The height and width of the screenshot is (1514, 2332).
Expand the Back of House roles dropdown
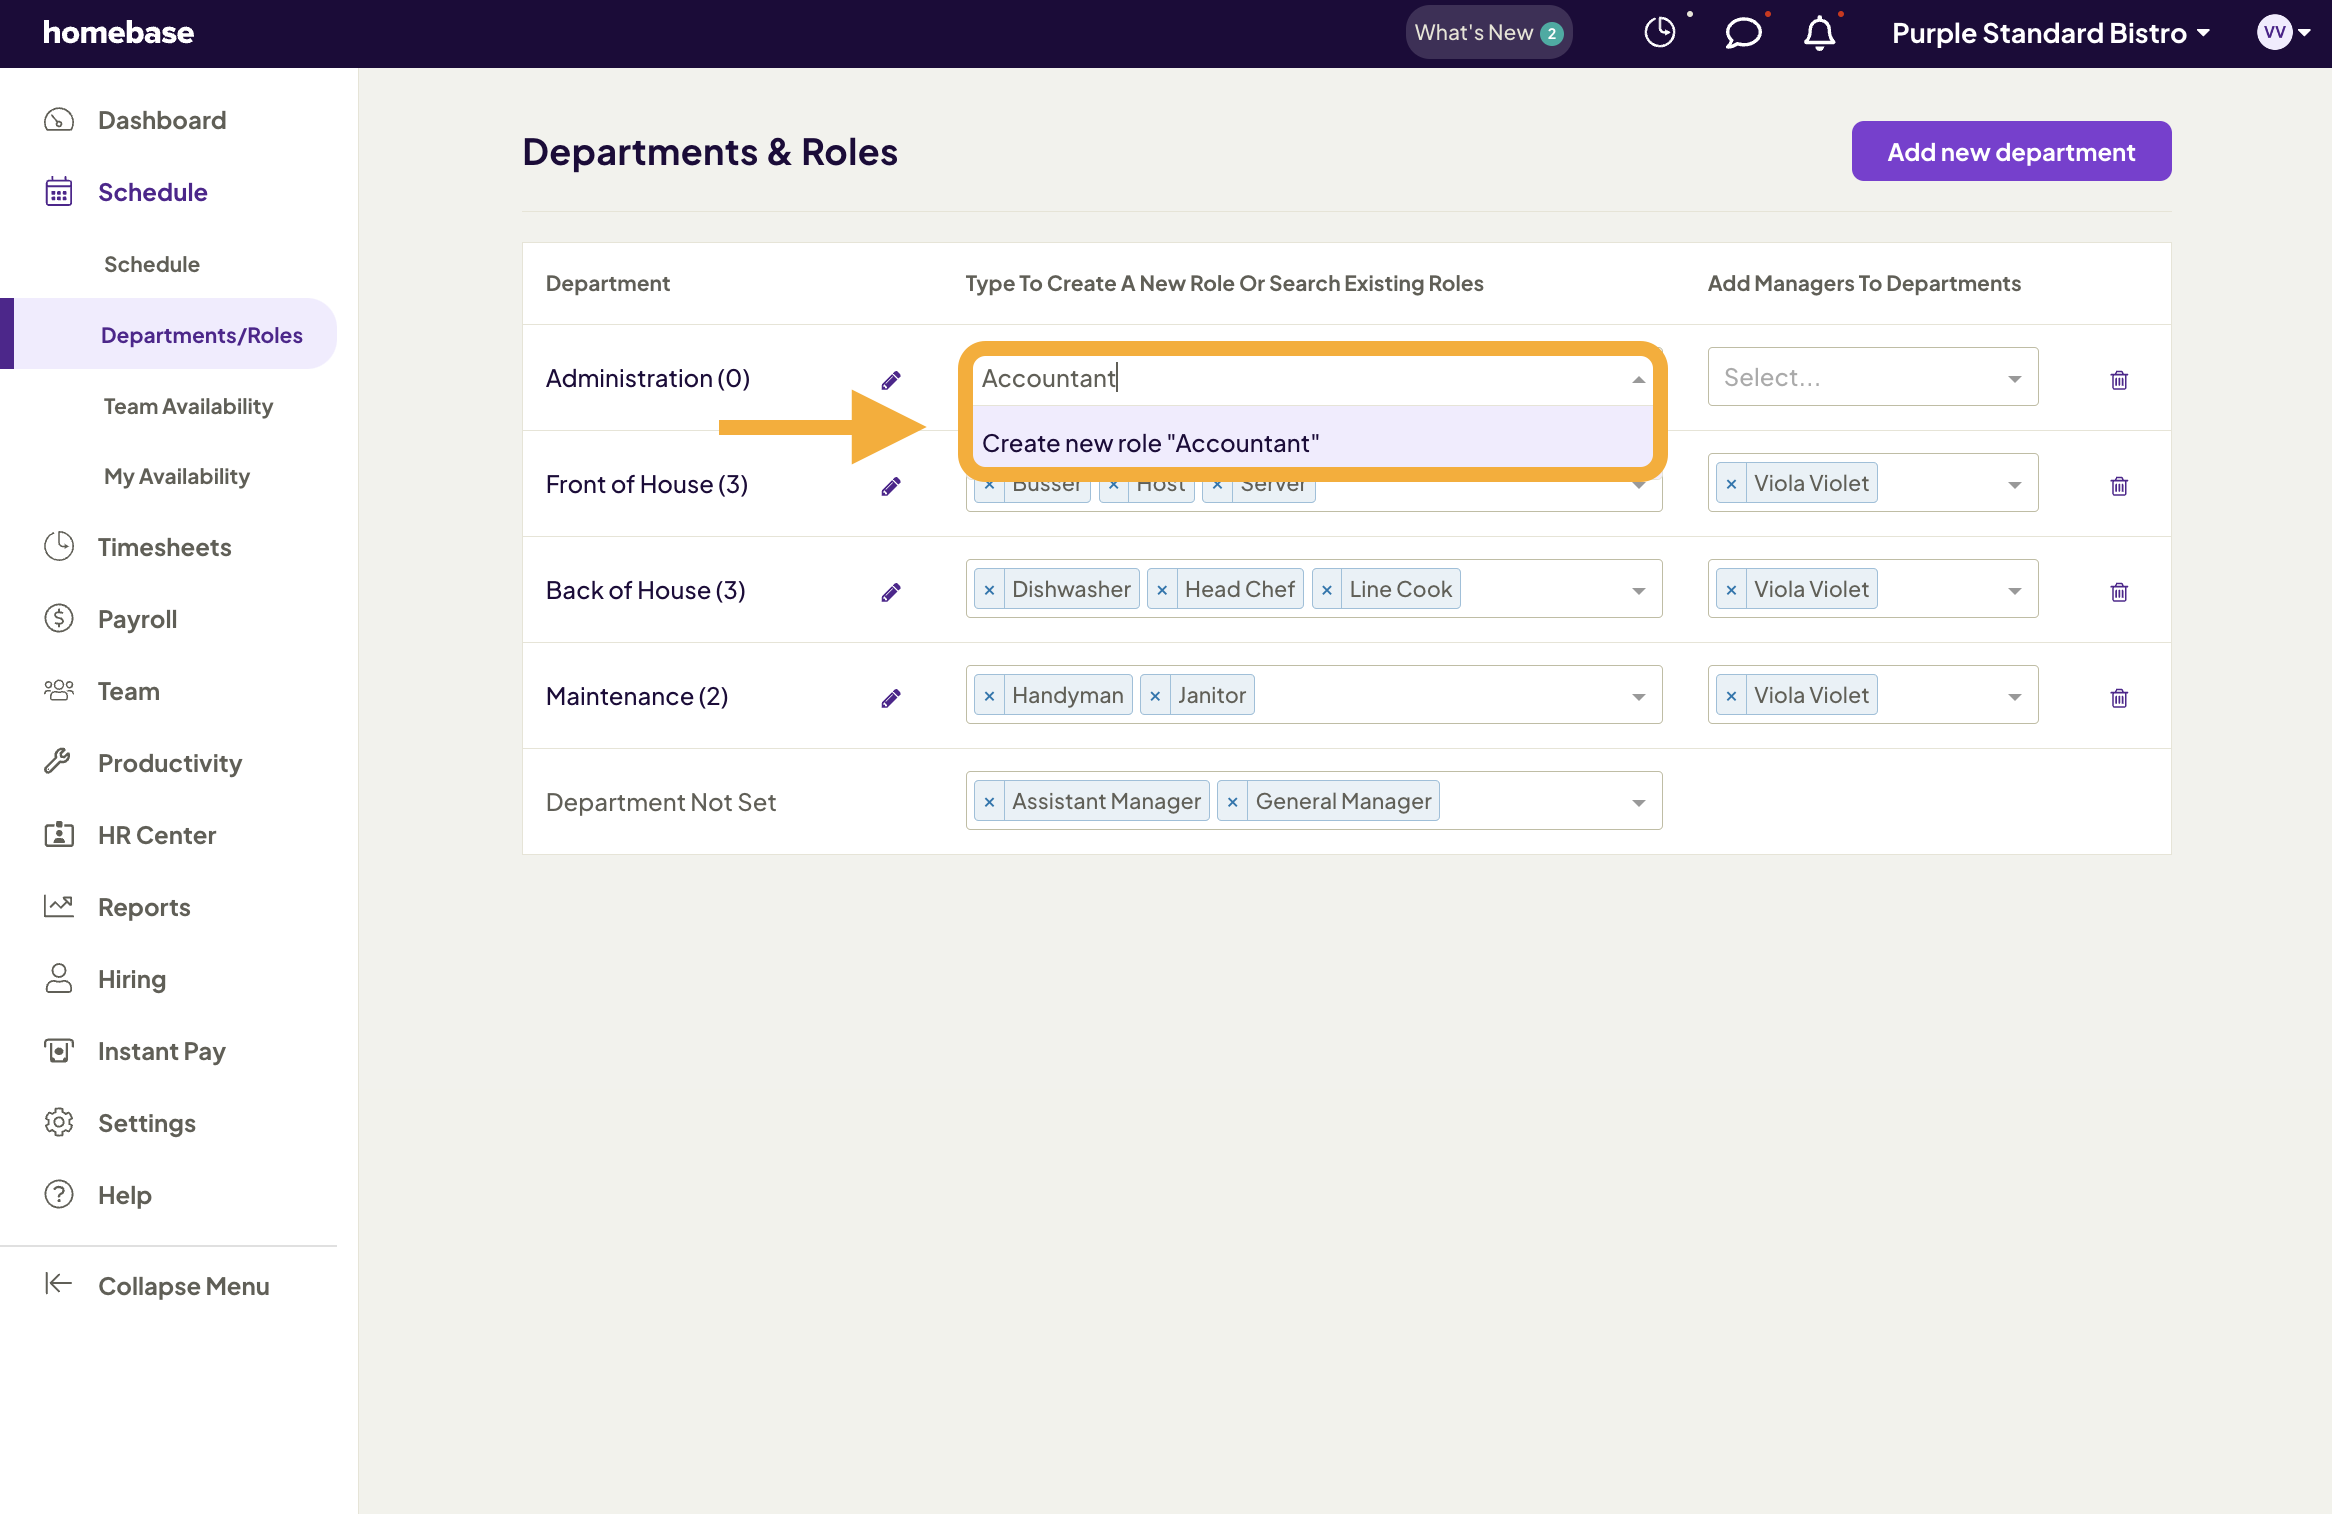tap(1638, 589)
